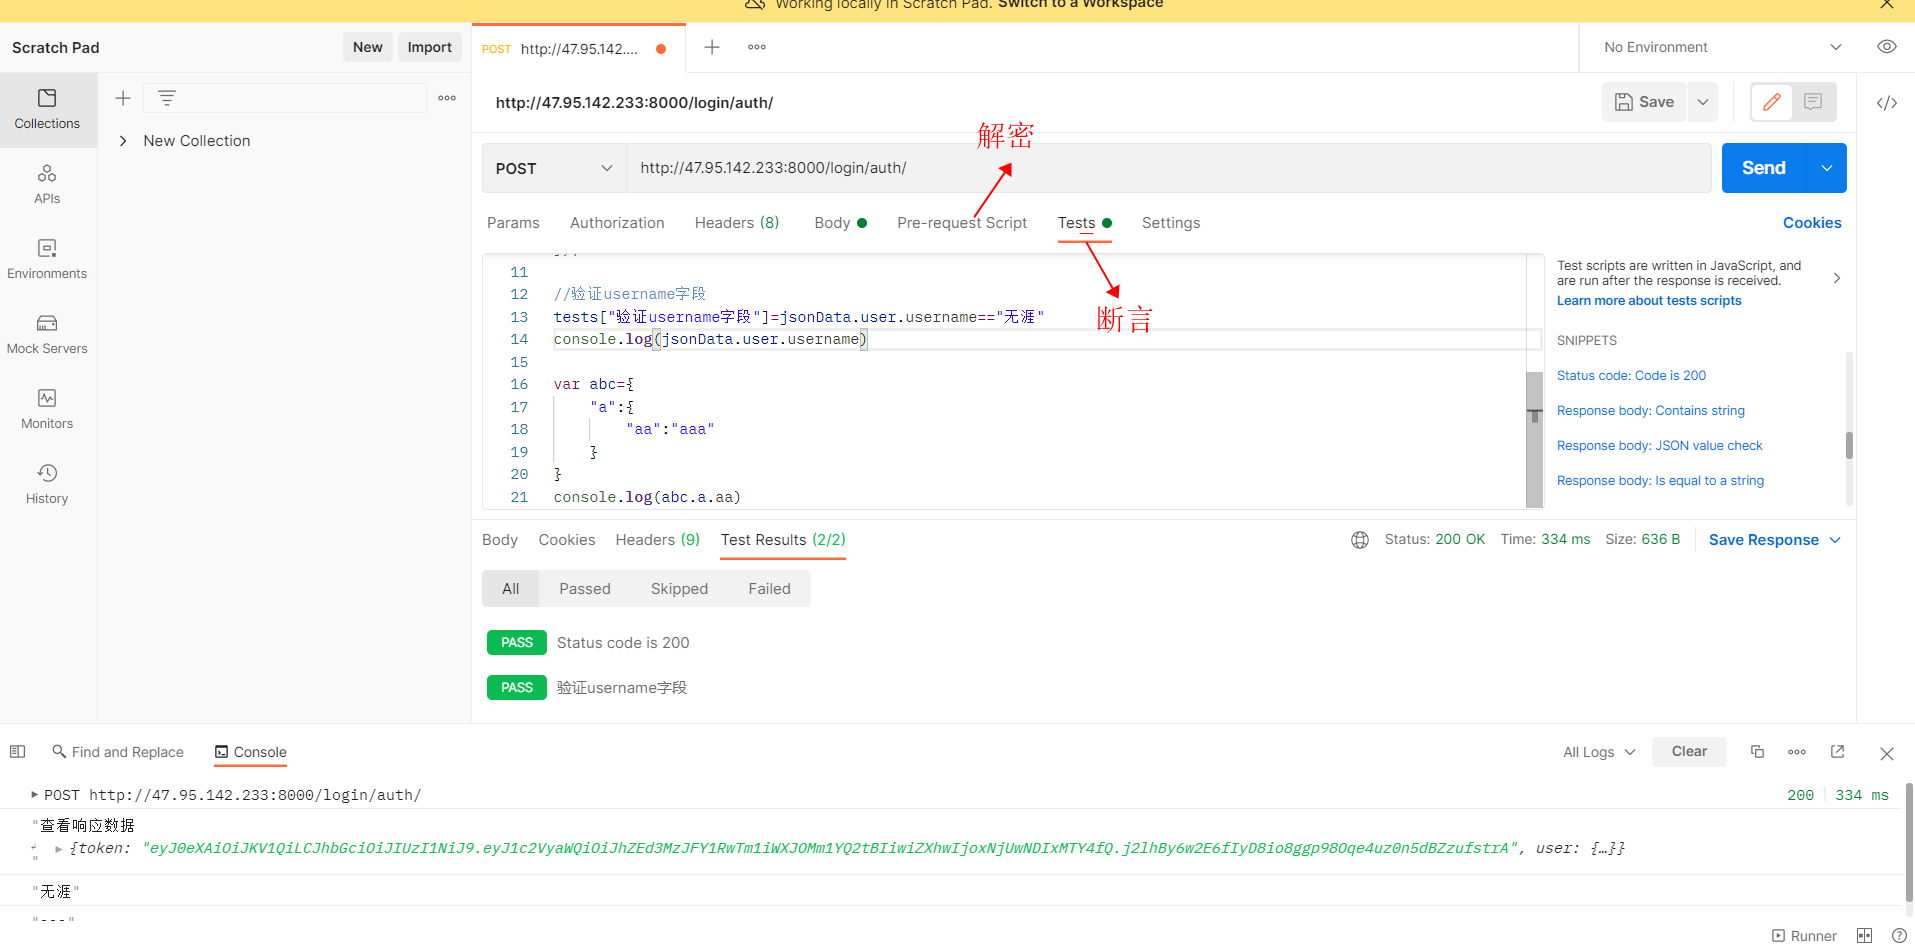This screenshot has height=948, width=1915.
Task: Click the Save request button
Action: (1645, 102)
